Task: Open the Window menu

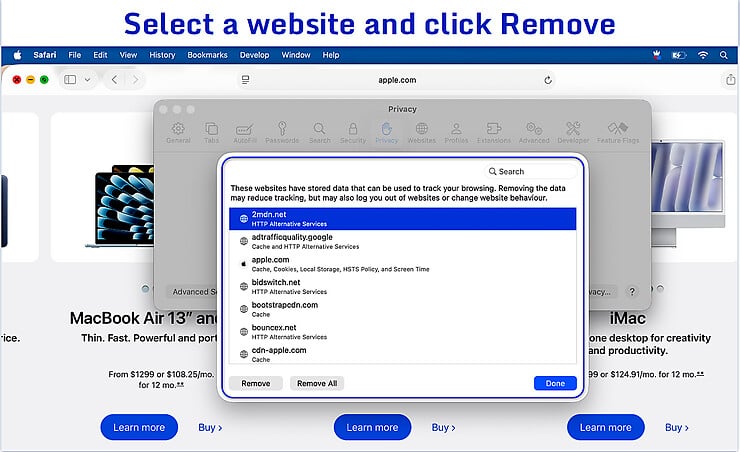Action: tap(296, 55)
